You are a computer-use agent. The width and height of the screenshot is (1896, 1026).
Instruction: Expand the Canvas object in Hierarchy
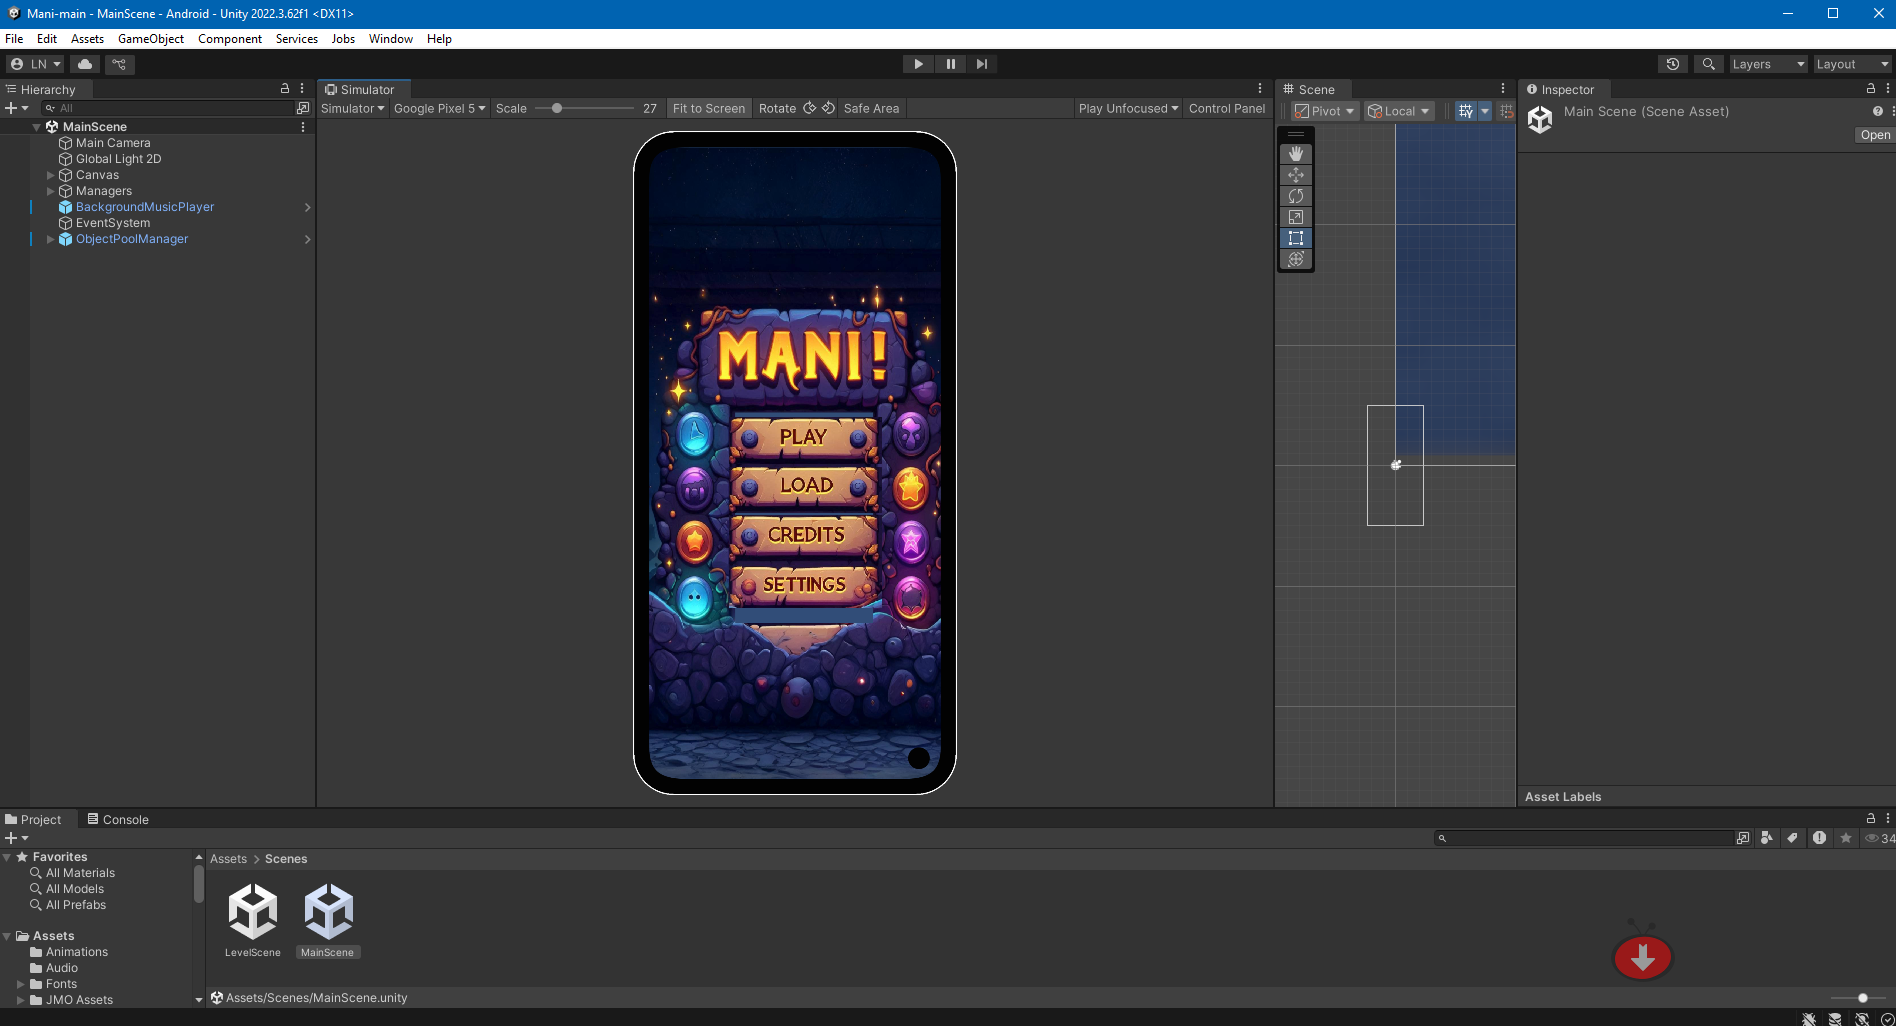(50, 175)
